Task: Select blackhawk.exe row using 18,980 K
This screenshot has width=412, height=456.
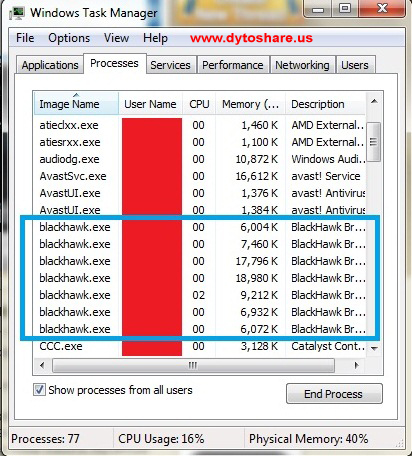Action: point(200,278)
